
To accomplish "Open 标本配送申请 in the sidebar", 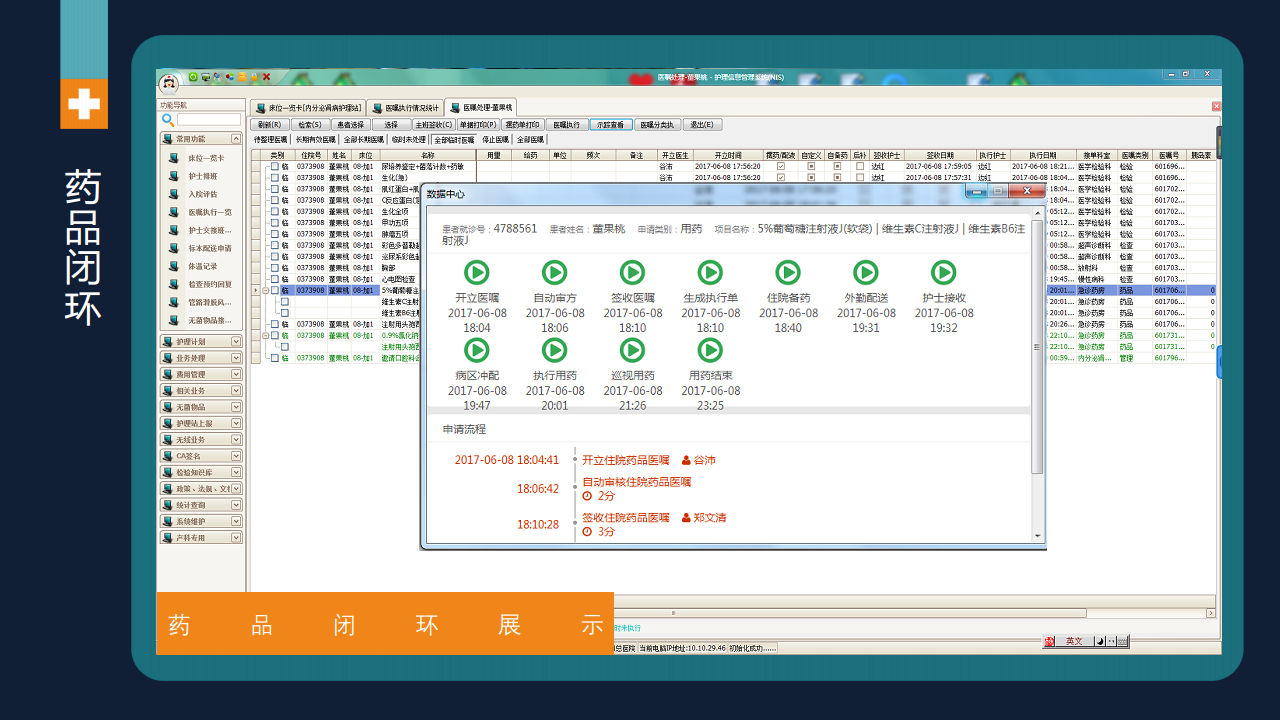I will click(210, 248).
